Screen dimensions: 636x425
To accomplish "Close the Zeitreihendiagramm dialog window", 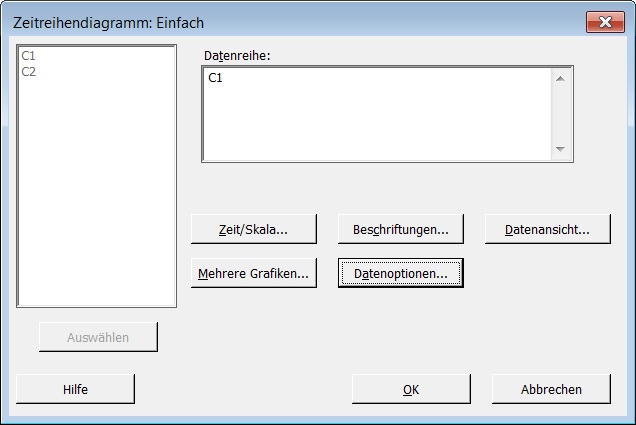I will [605, 22].
